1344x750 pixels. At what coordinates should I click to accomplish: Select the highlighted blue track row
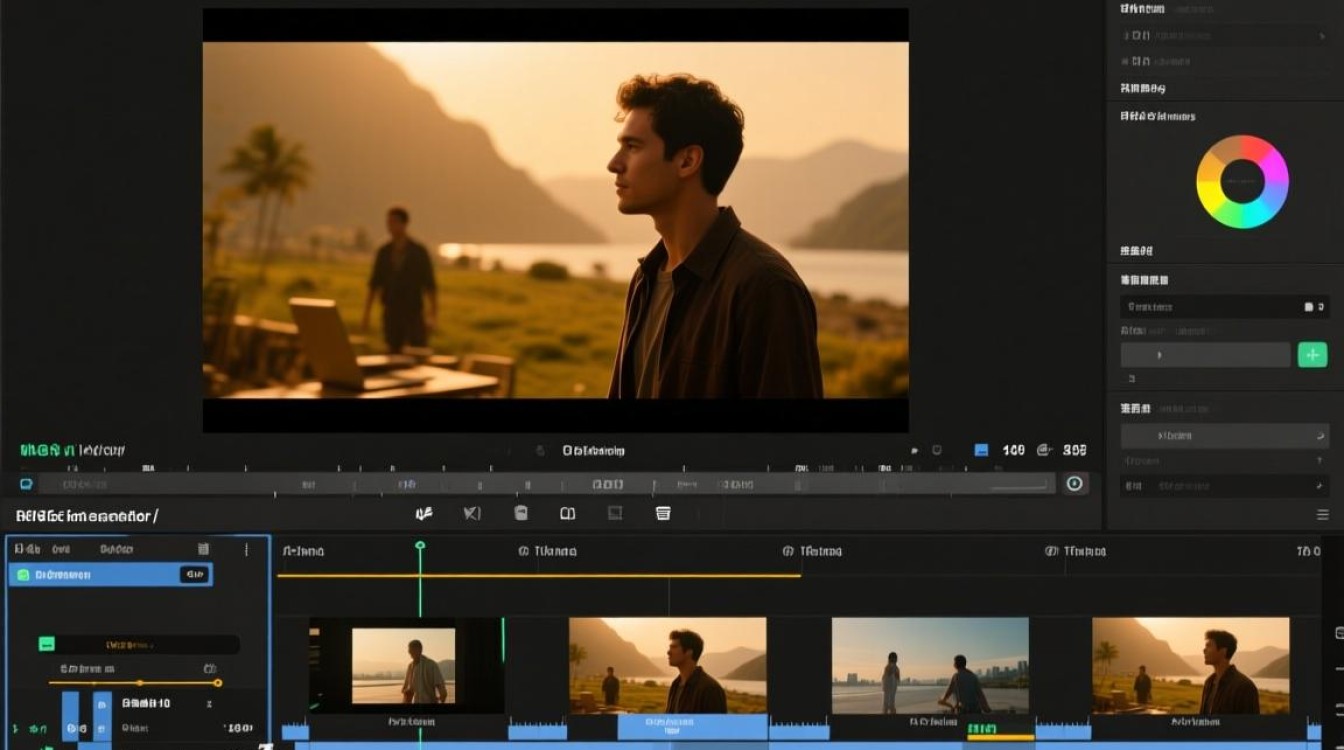111,574
